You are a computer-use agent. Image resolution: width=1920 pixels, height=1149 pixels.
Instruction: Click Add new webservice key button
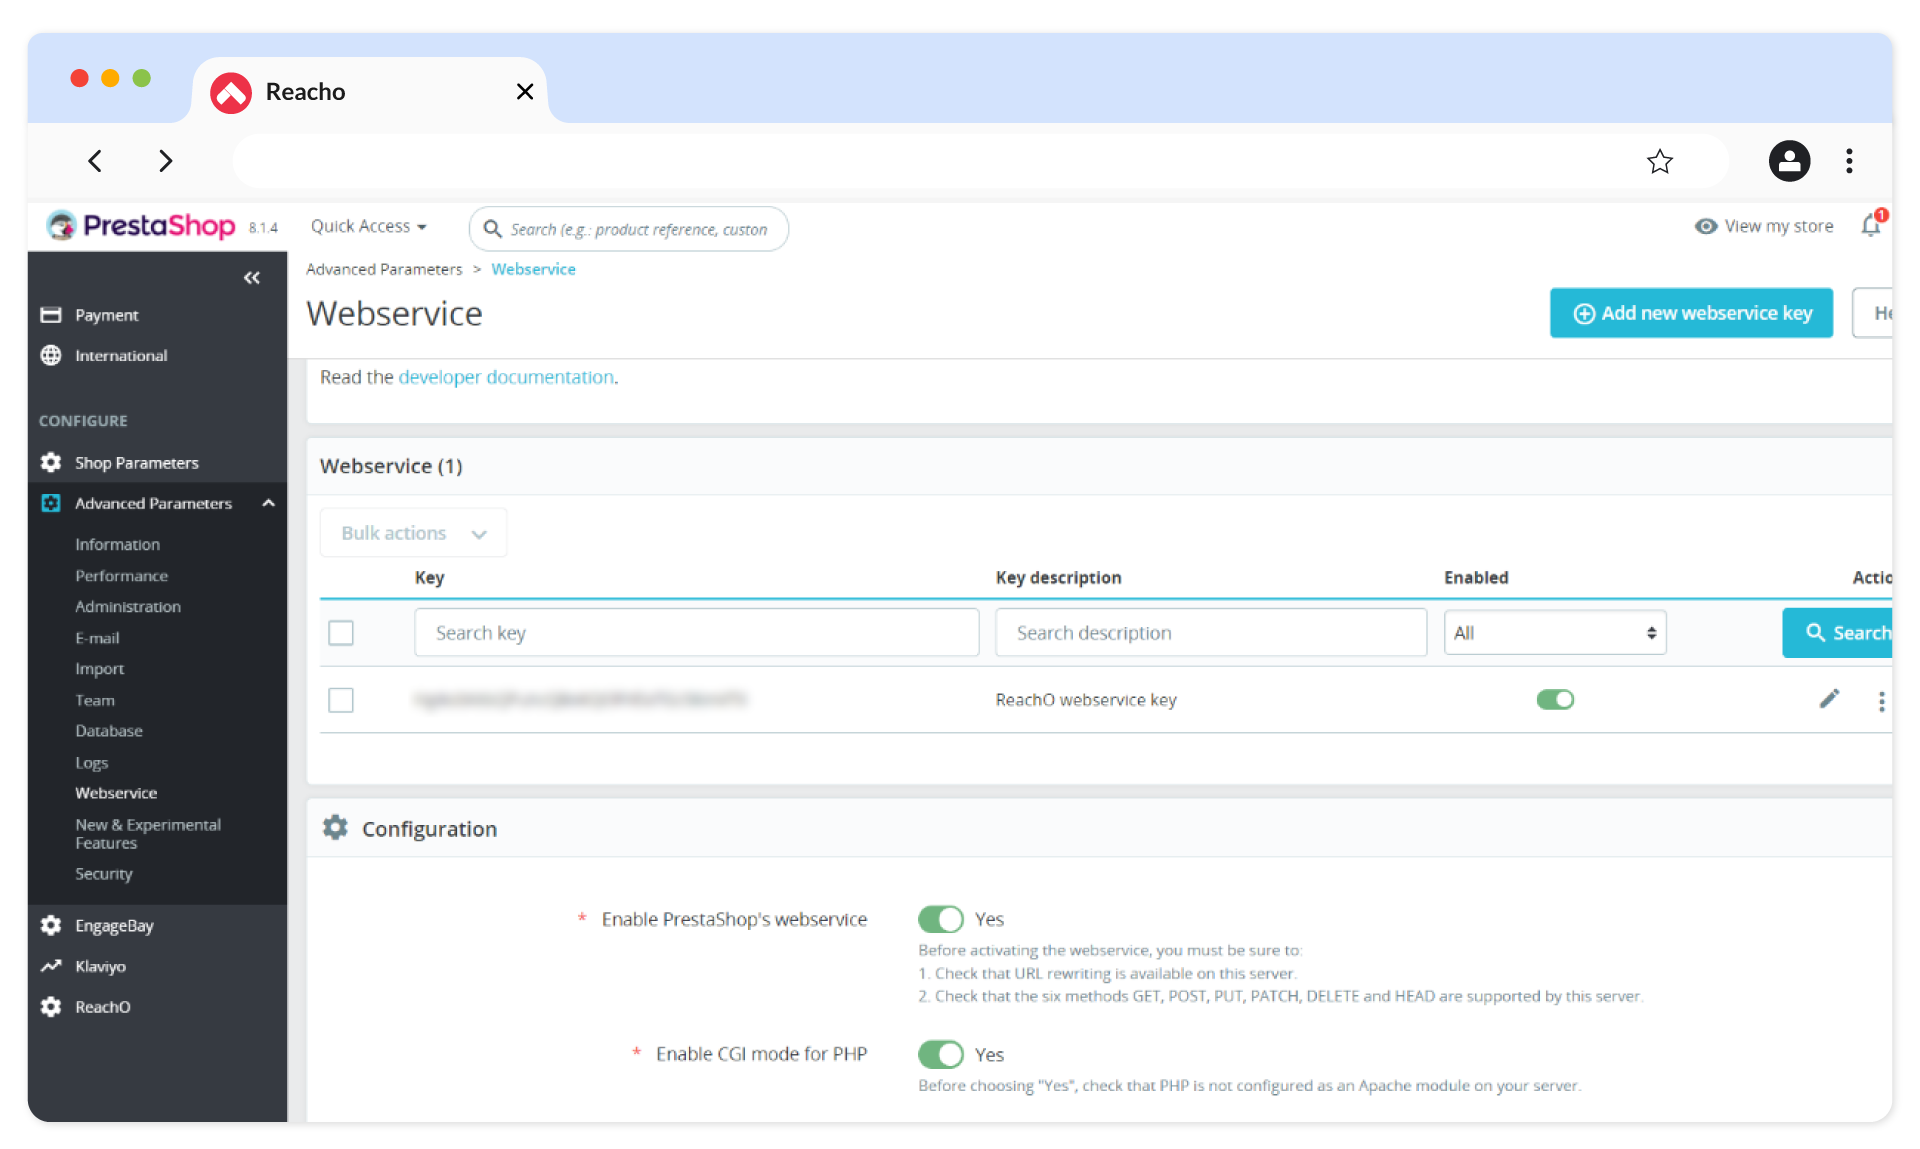click(1690, 313)
